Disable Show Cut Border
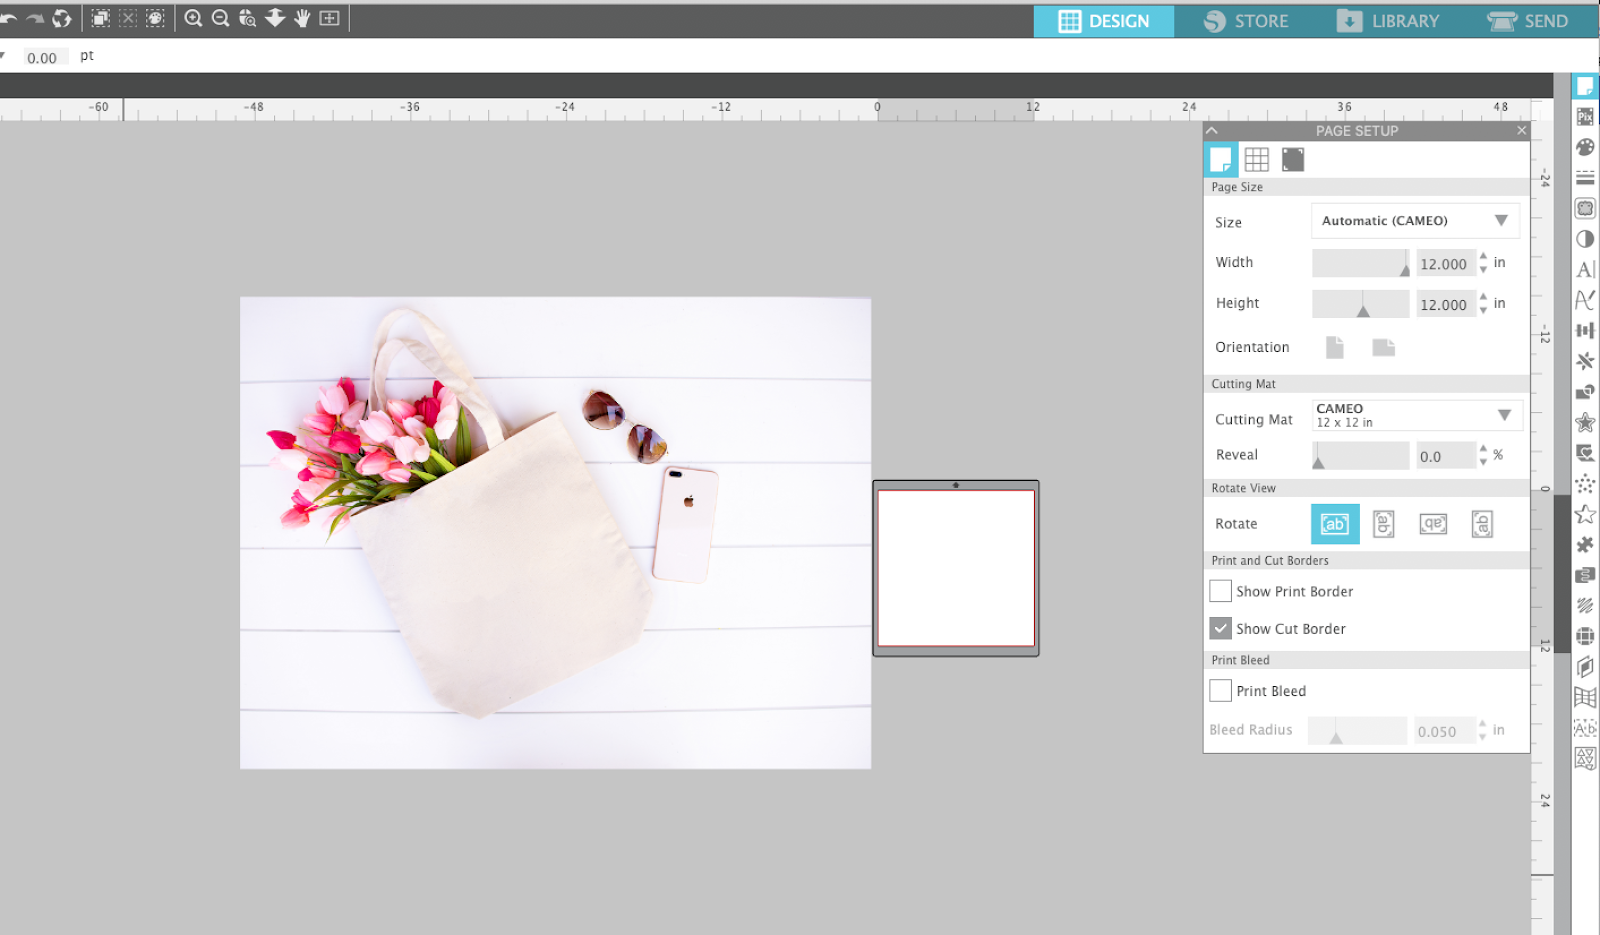The height and width of the screenshot is (935, 1600). [x=1220, y=628]
